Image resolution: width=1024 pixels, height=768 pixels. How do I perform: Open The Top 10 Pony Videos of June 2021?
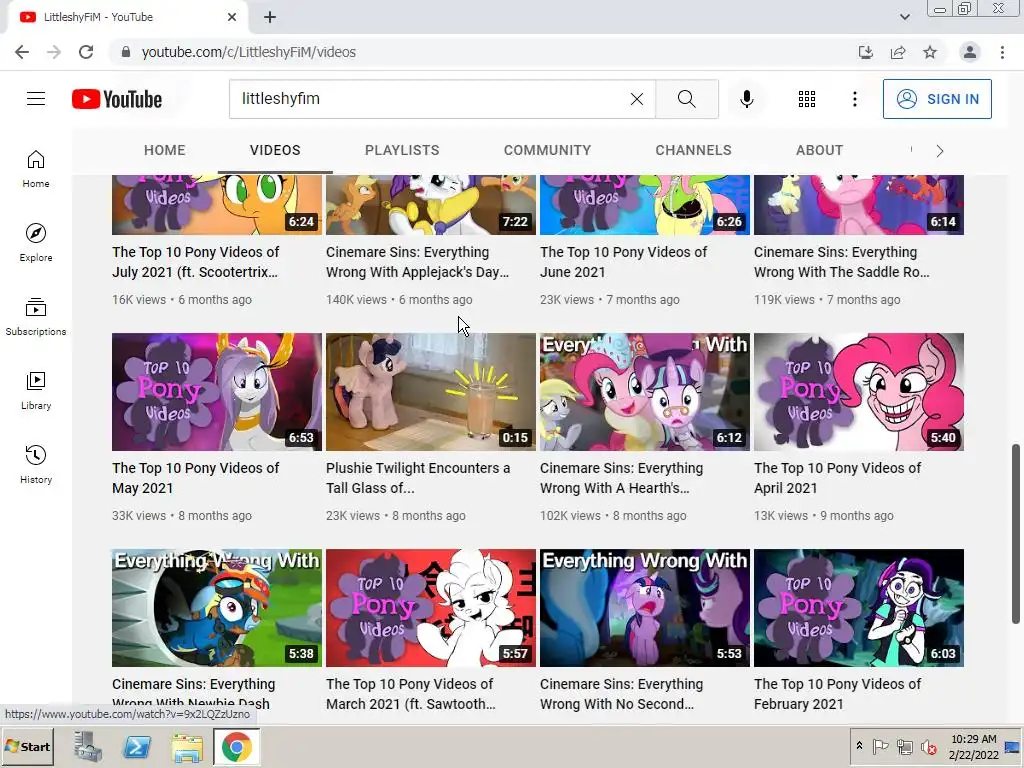click(x=624, y=262)
